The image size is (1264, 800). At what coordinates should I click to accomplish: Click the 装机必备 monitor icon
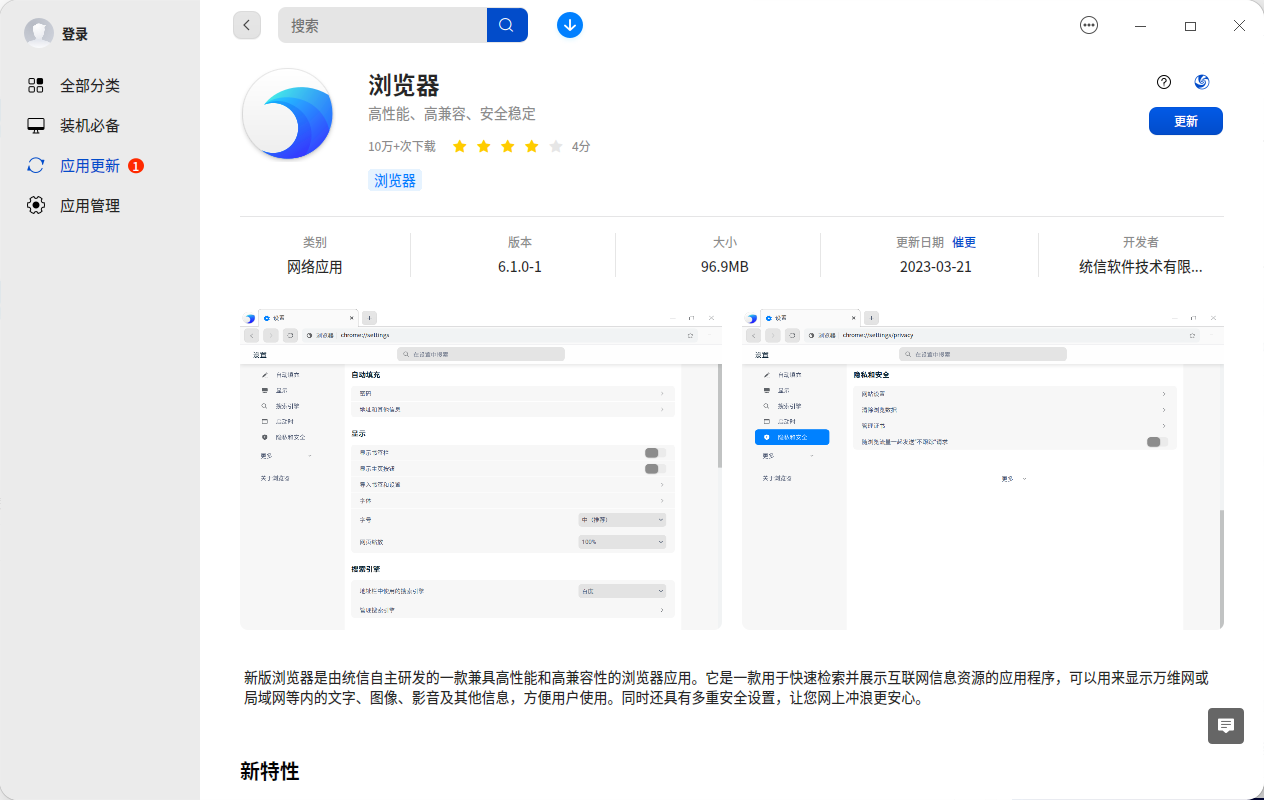(x=35, y=125)
